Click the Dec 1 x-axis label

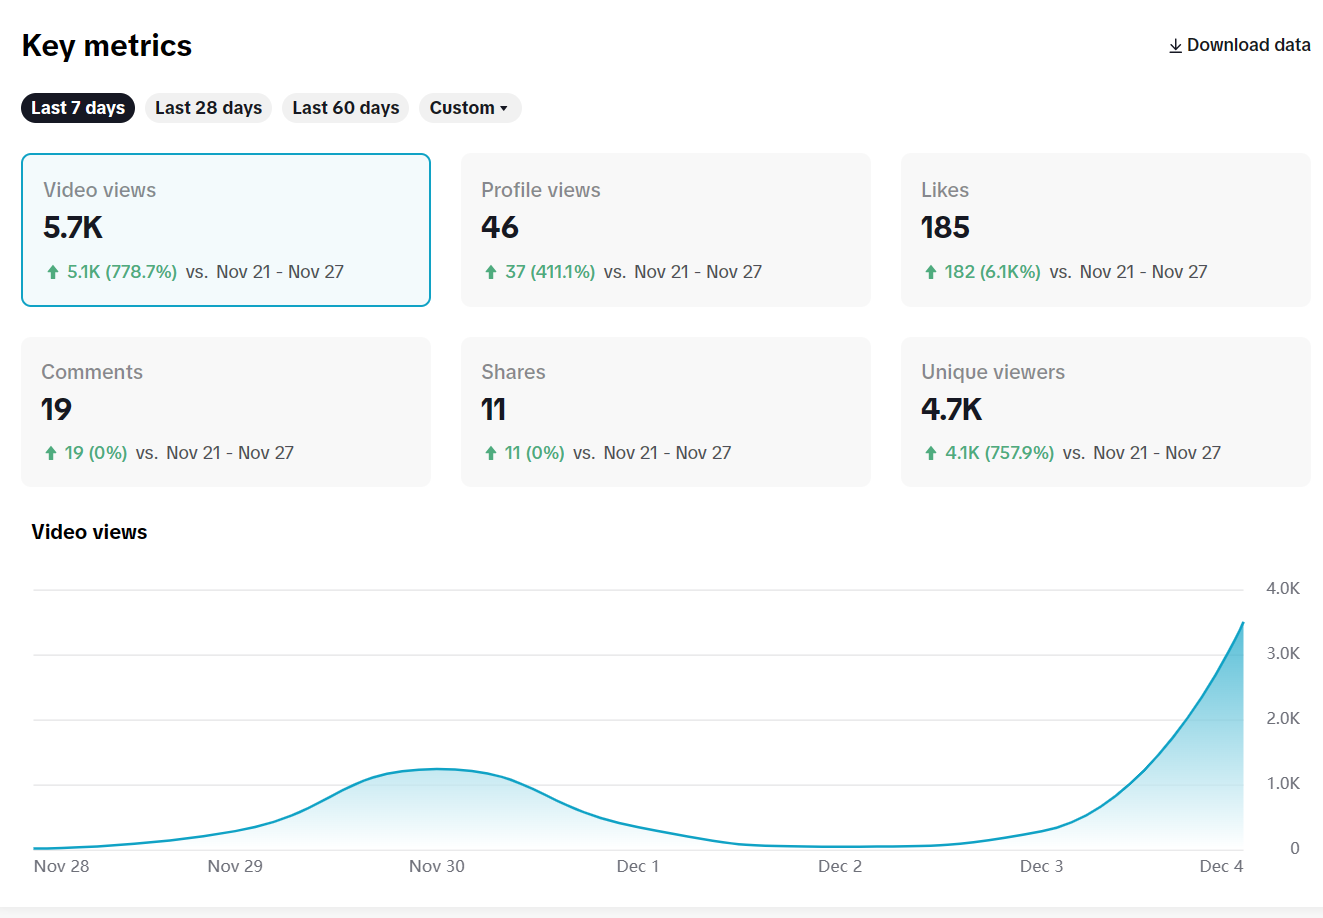pyautogui.click(x=638, y=866)
